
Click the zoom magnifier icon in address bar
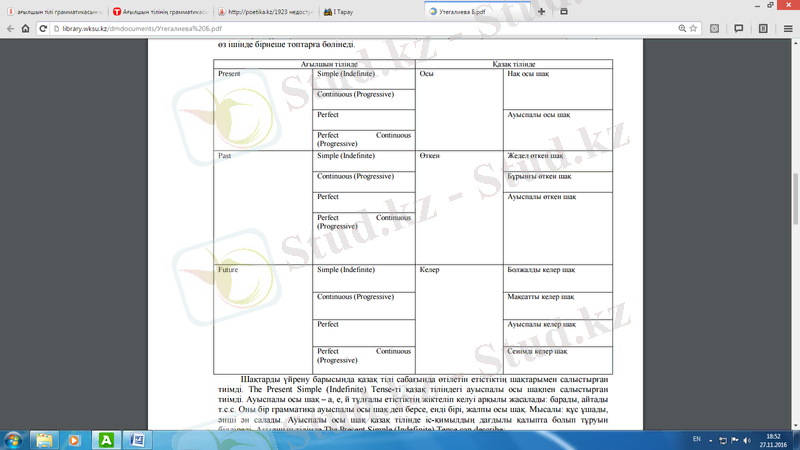coord(682,29)
